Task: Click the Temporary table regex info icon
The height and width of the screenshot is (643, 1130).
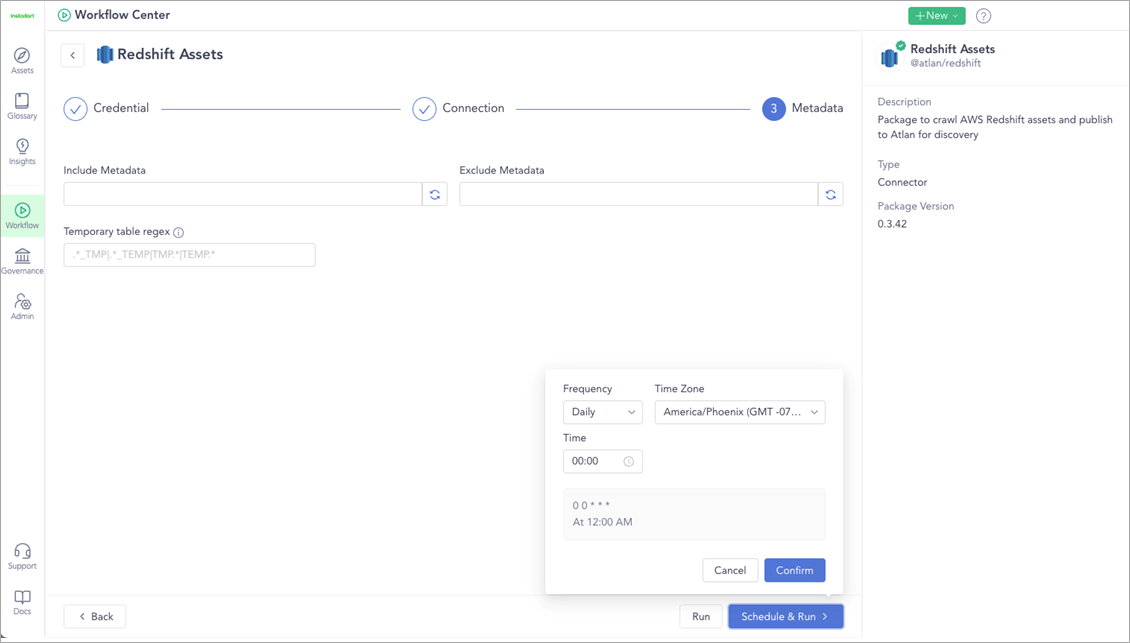Action: (179, 232)
